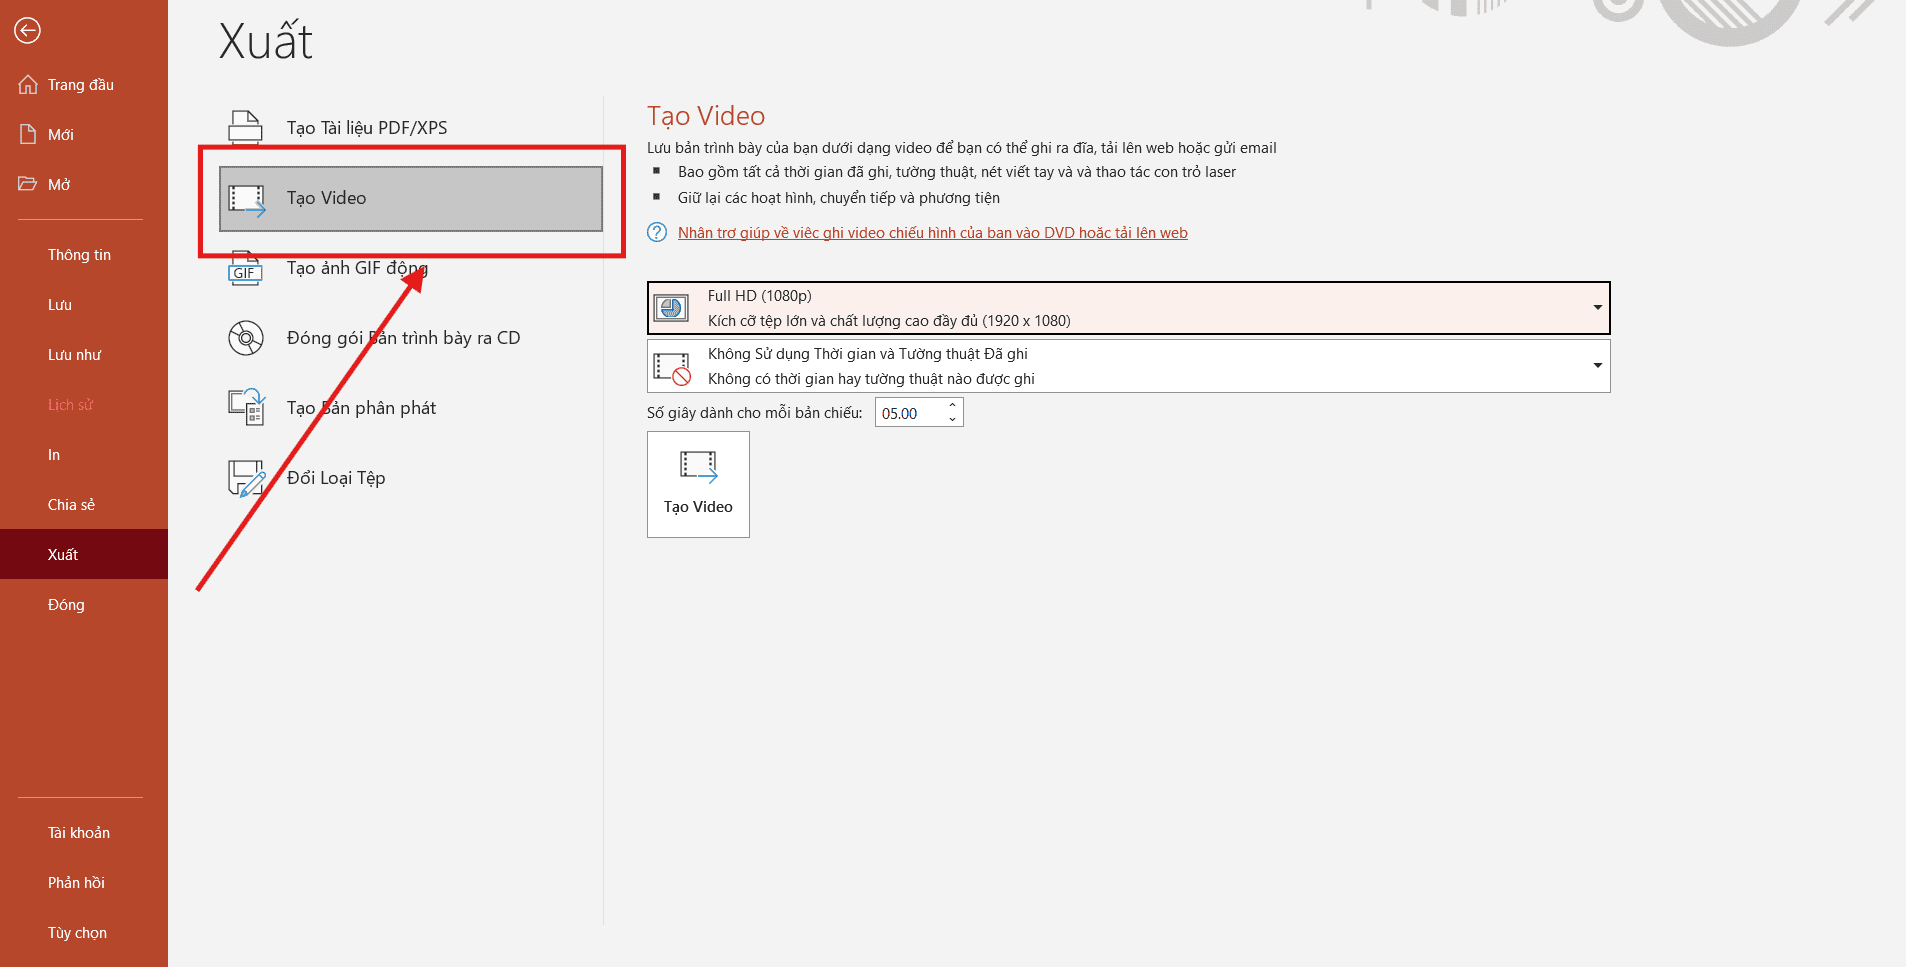Decrease seconds per slide with down arrow
Viewport: 1906px width, 967px height.
pyautogui.click(x=952, y=419)
